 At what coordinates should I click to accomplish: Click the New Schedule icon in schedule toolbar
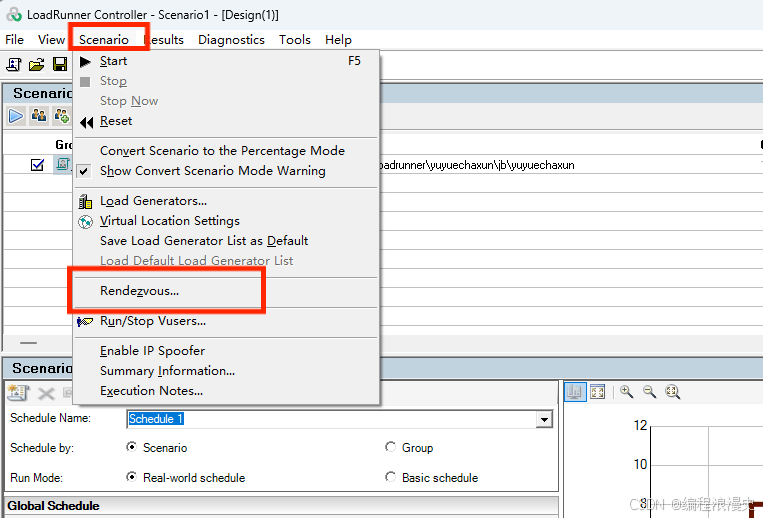click(x=18, y=393)
